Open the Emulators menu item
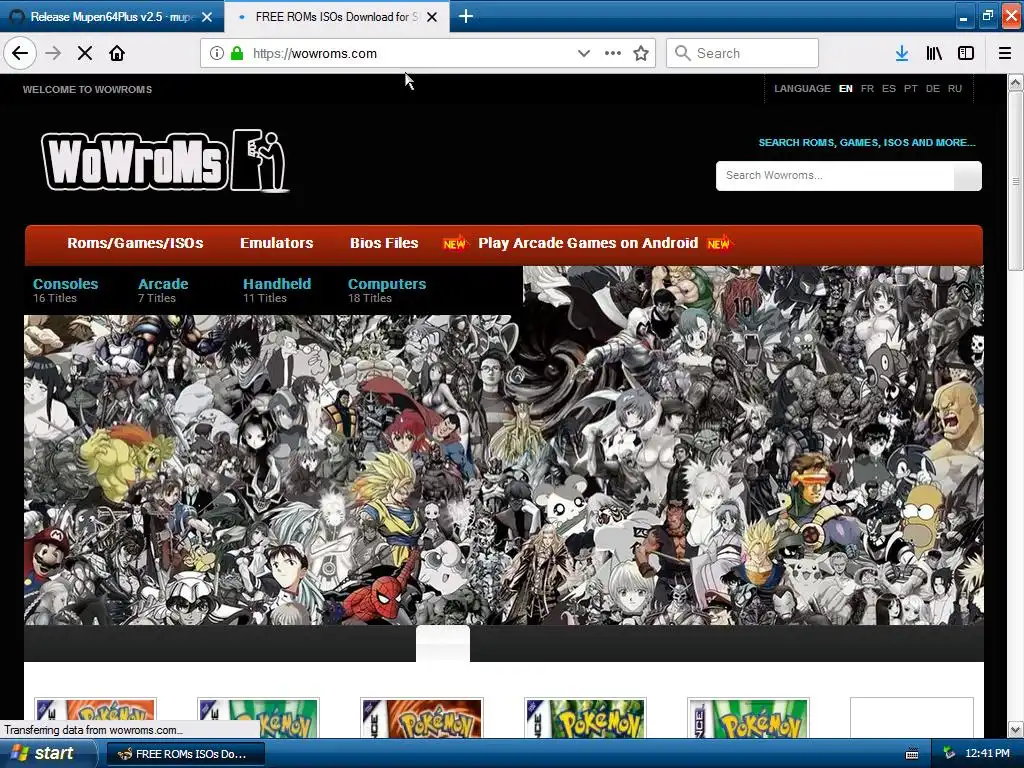Image resolution: width=1024 pixels, height=768 pixels. 276,243
